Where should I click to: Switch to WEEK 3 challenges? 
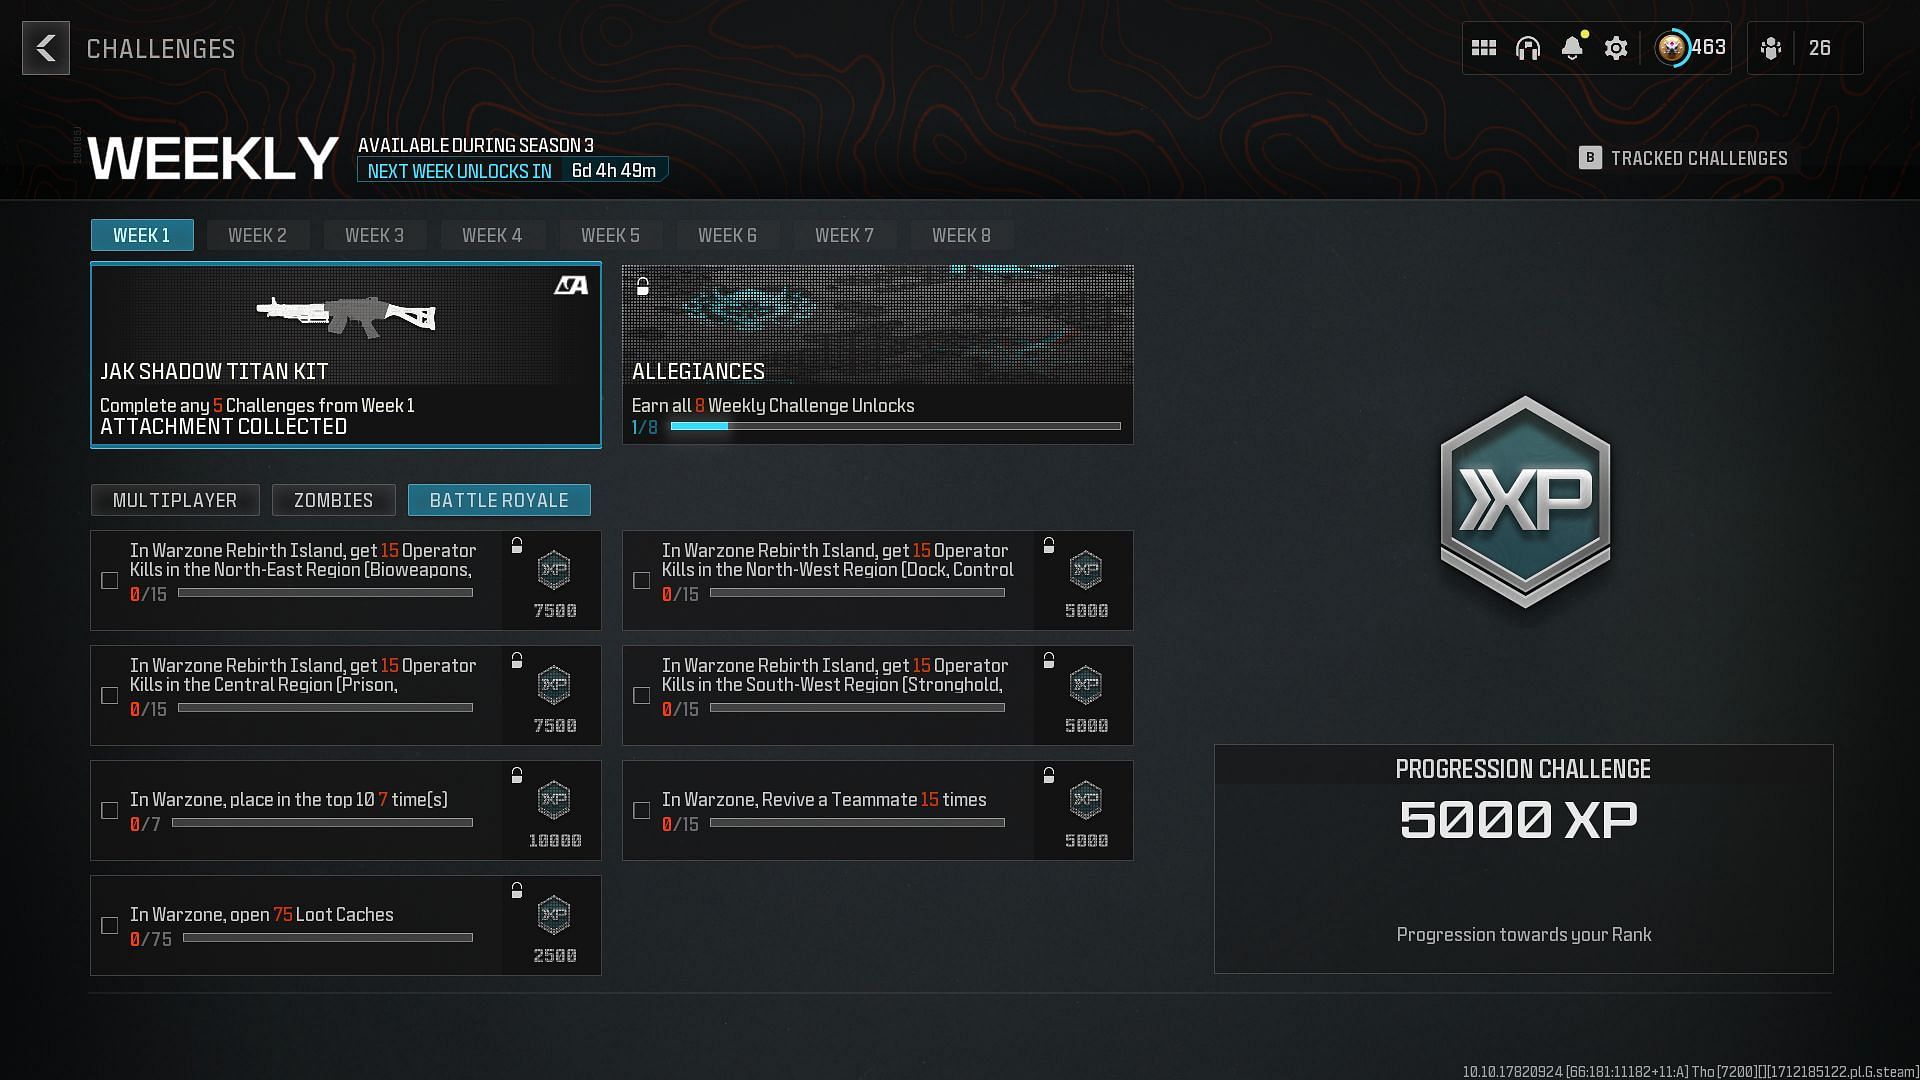[375, 235]
